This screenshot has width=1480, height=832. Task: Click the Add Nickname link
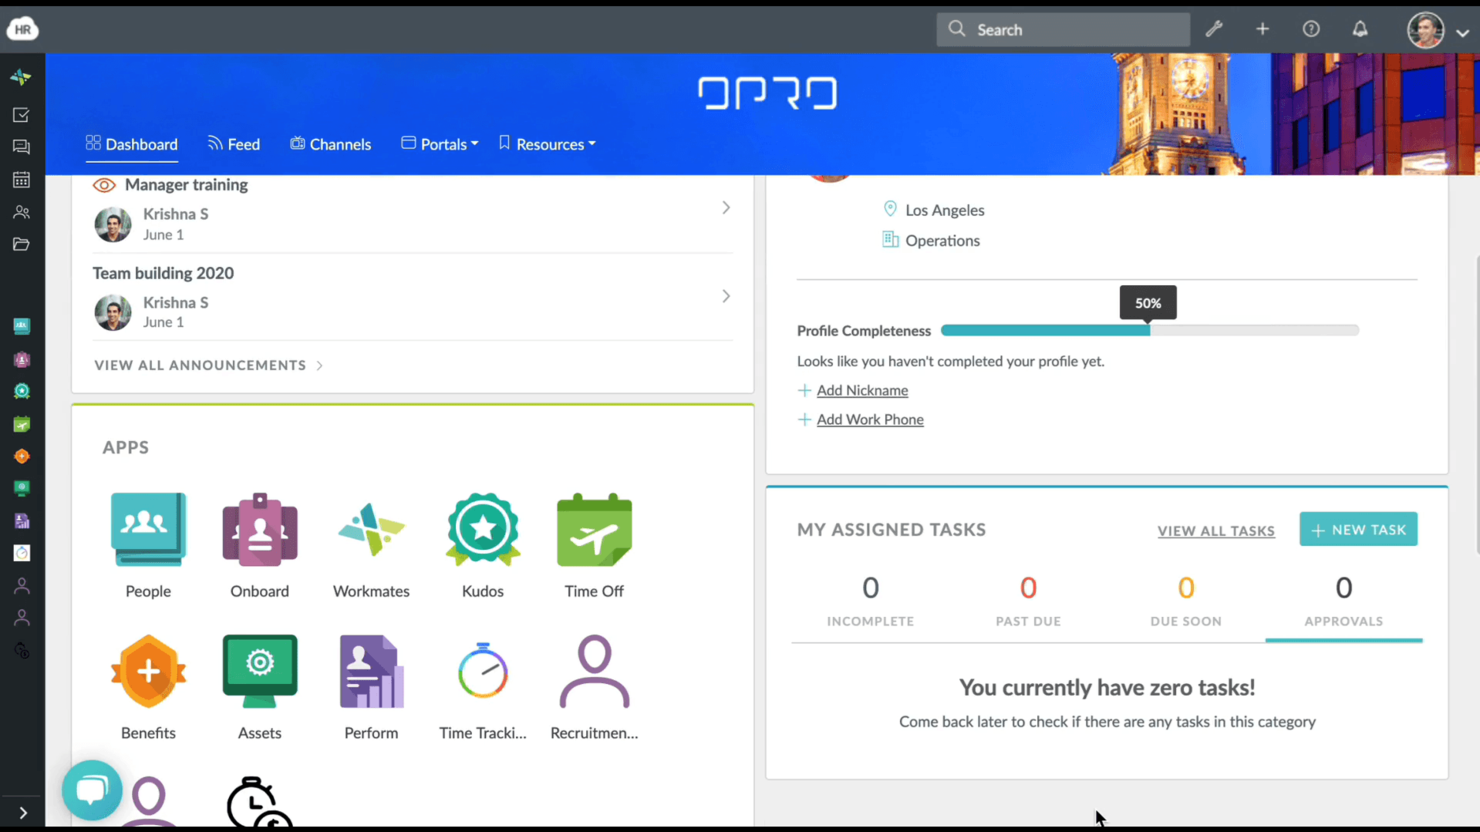[x=862, y=390]
